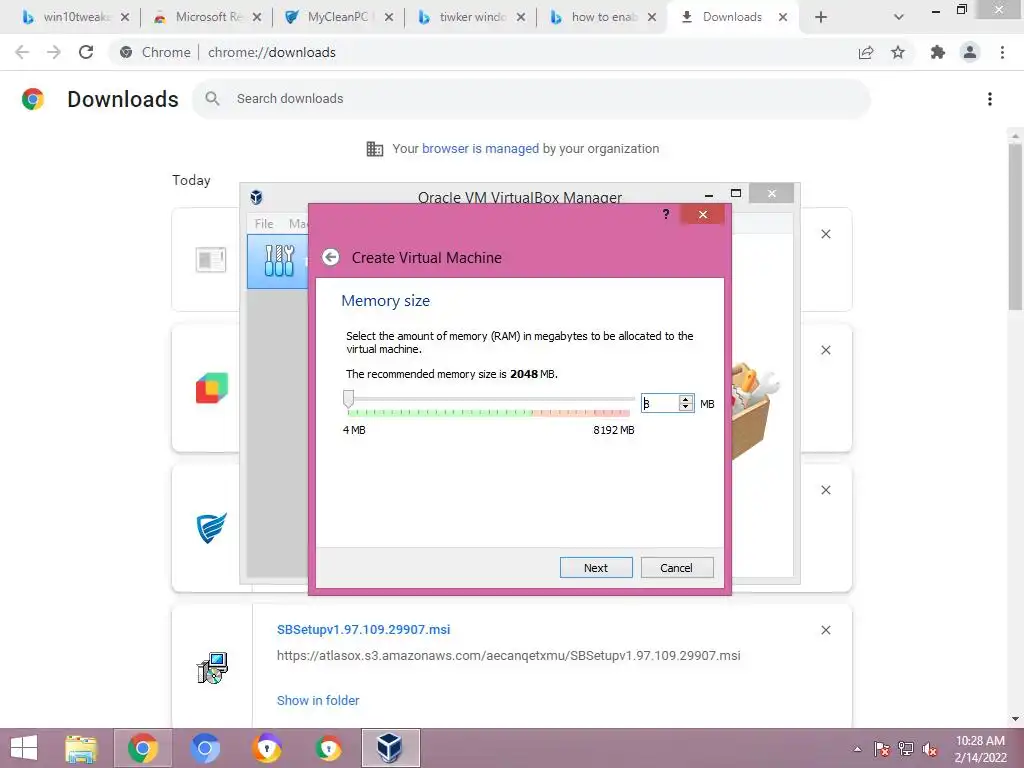Open File Explorer from the taskbar

[81, 748]
